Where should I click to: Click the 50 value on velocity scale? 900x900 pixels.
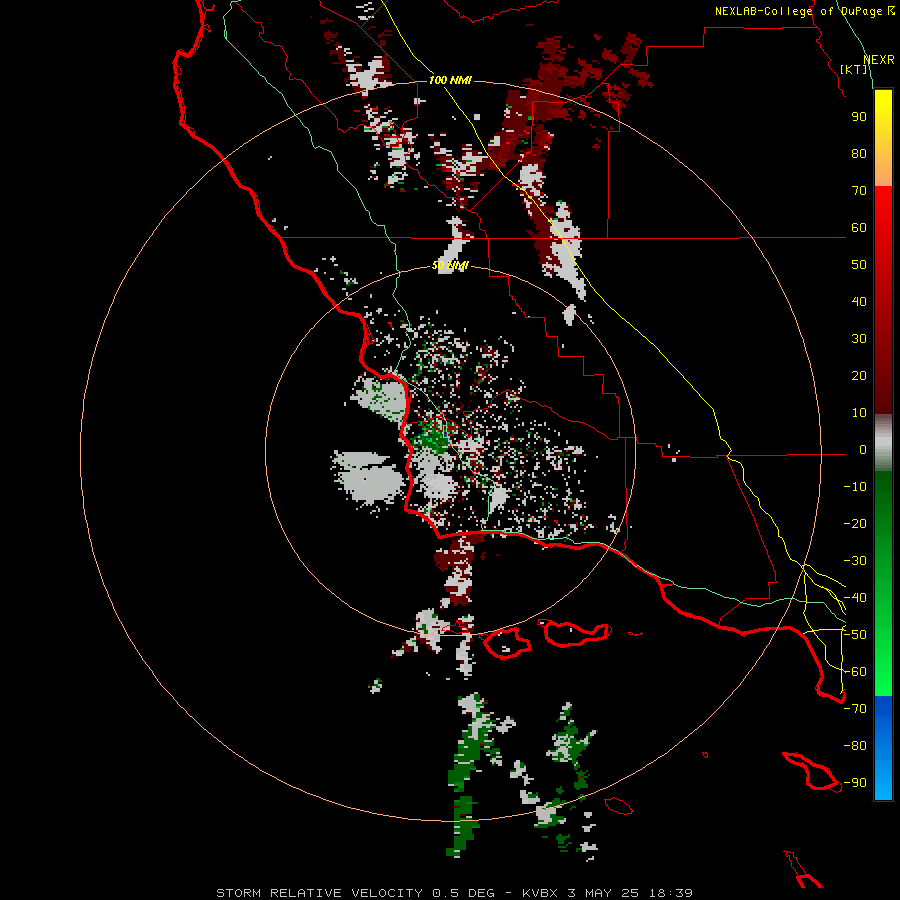(859, 265)
